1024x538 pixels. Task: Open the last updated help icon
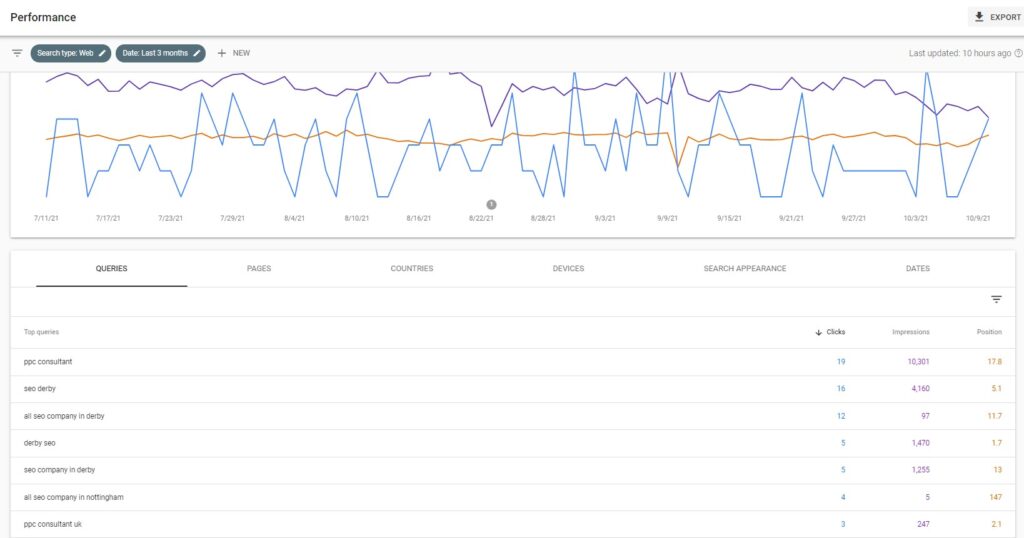point(1018,53)
